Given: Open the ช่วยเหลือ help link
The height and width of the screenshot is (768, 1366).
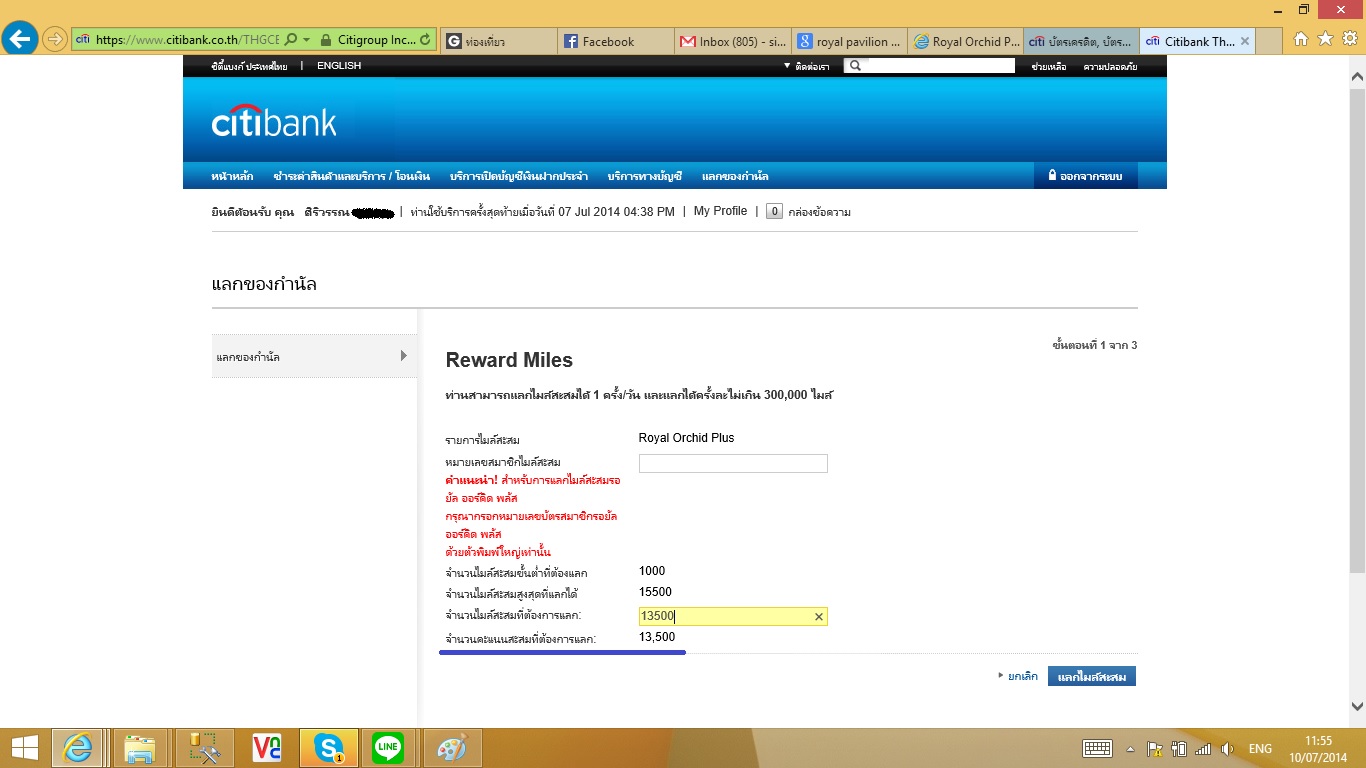Looking at the screenshot, I should tap(1048, 66).
